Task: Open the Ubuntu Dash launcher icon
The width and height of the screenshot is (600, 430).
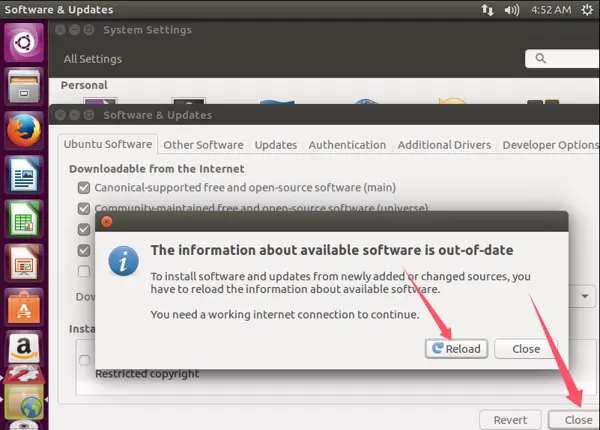Action: [x=24, y=44]
